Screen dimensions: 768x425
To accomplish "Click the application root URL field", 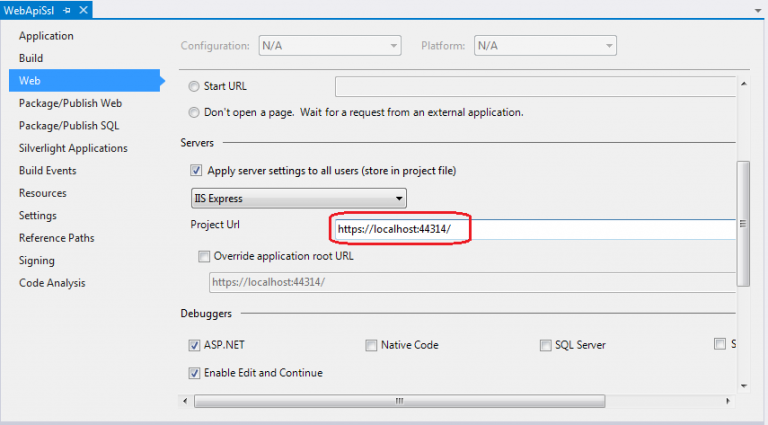I will [473, 283].
